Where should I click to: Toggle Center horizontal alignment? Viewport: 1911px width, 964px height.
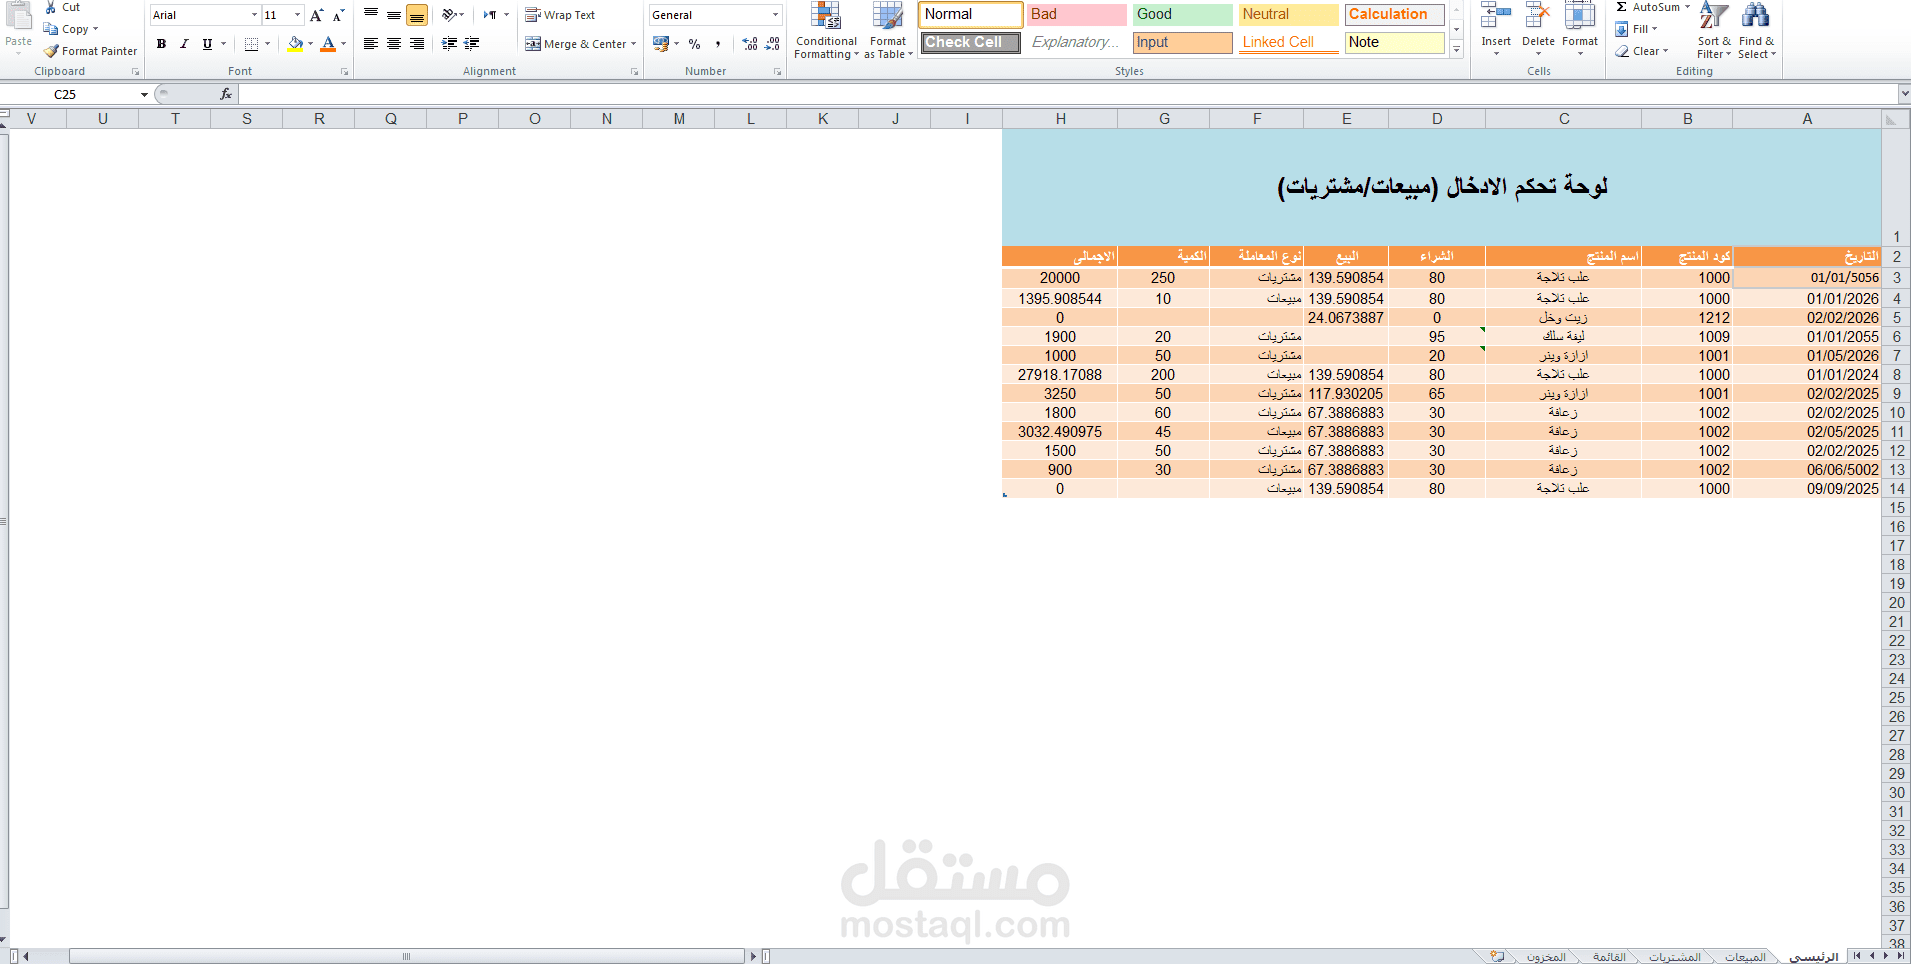click(394, 44)
